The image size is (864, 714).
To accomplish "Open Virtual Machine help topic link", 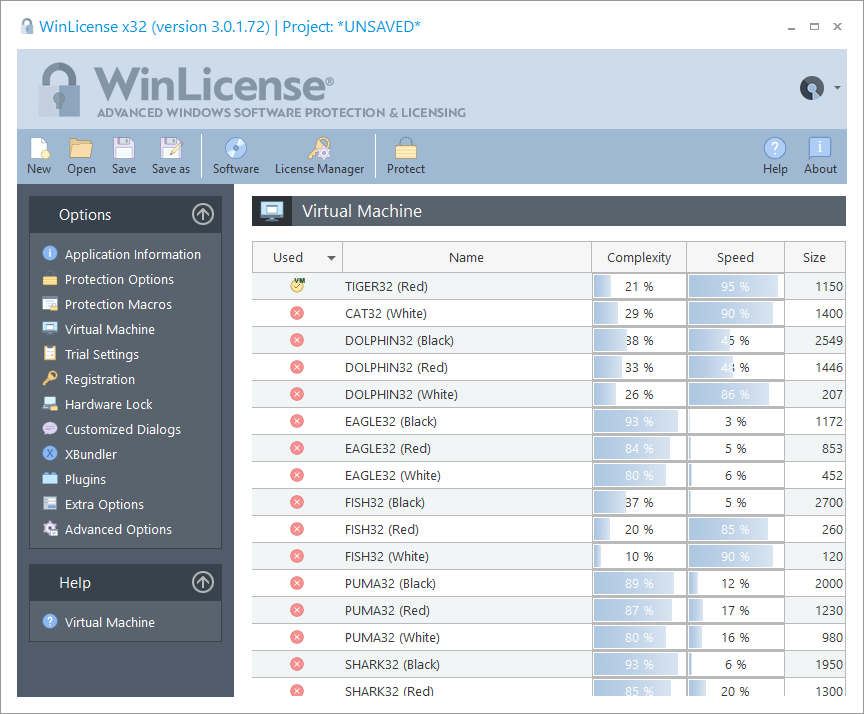I will click(110, 623).
